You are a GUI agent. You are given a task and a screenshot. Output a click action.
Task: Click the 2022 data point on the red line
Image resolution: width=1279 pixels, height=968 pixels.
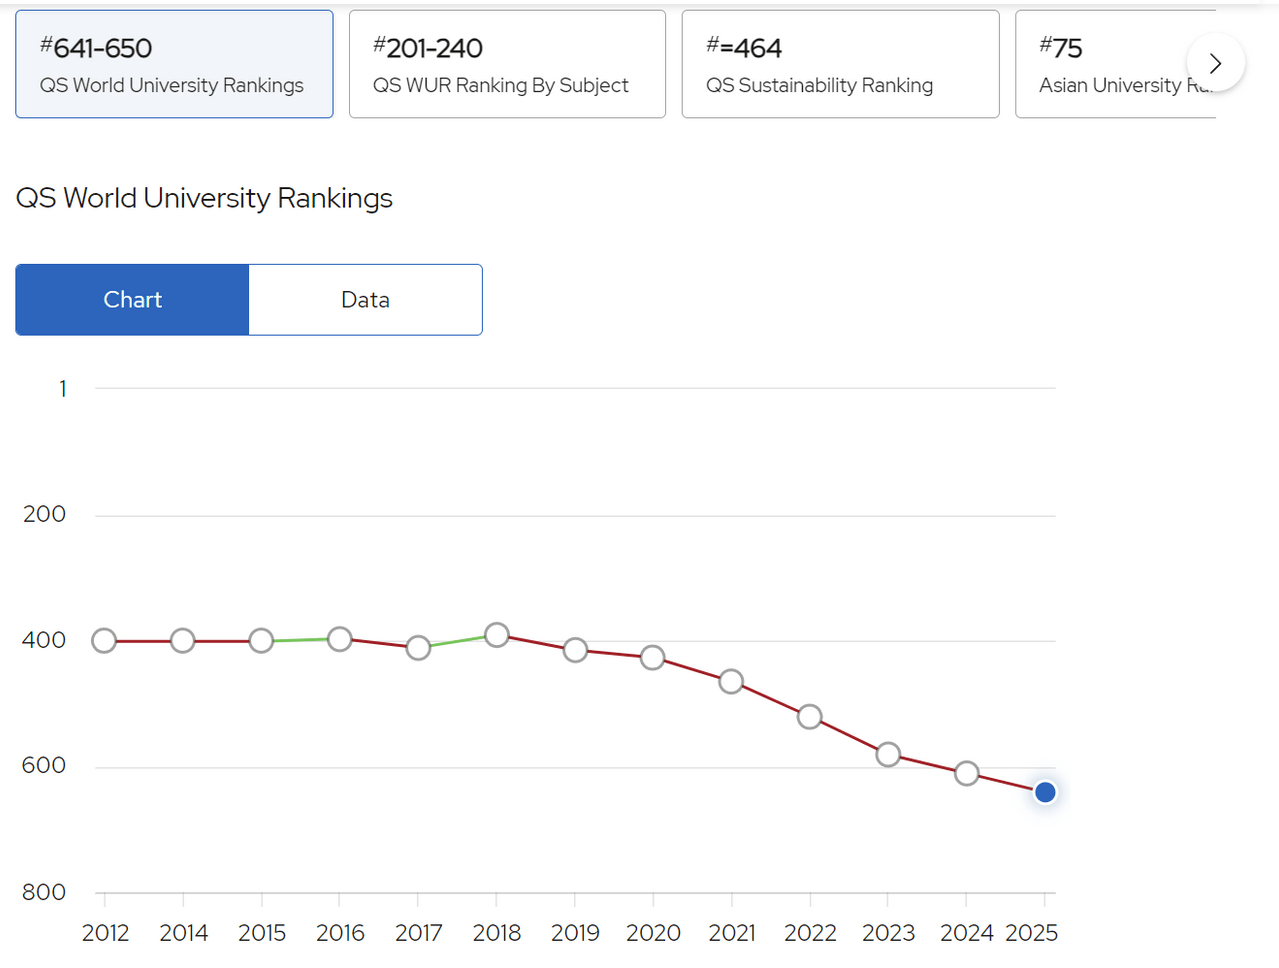tap(809, 716)
